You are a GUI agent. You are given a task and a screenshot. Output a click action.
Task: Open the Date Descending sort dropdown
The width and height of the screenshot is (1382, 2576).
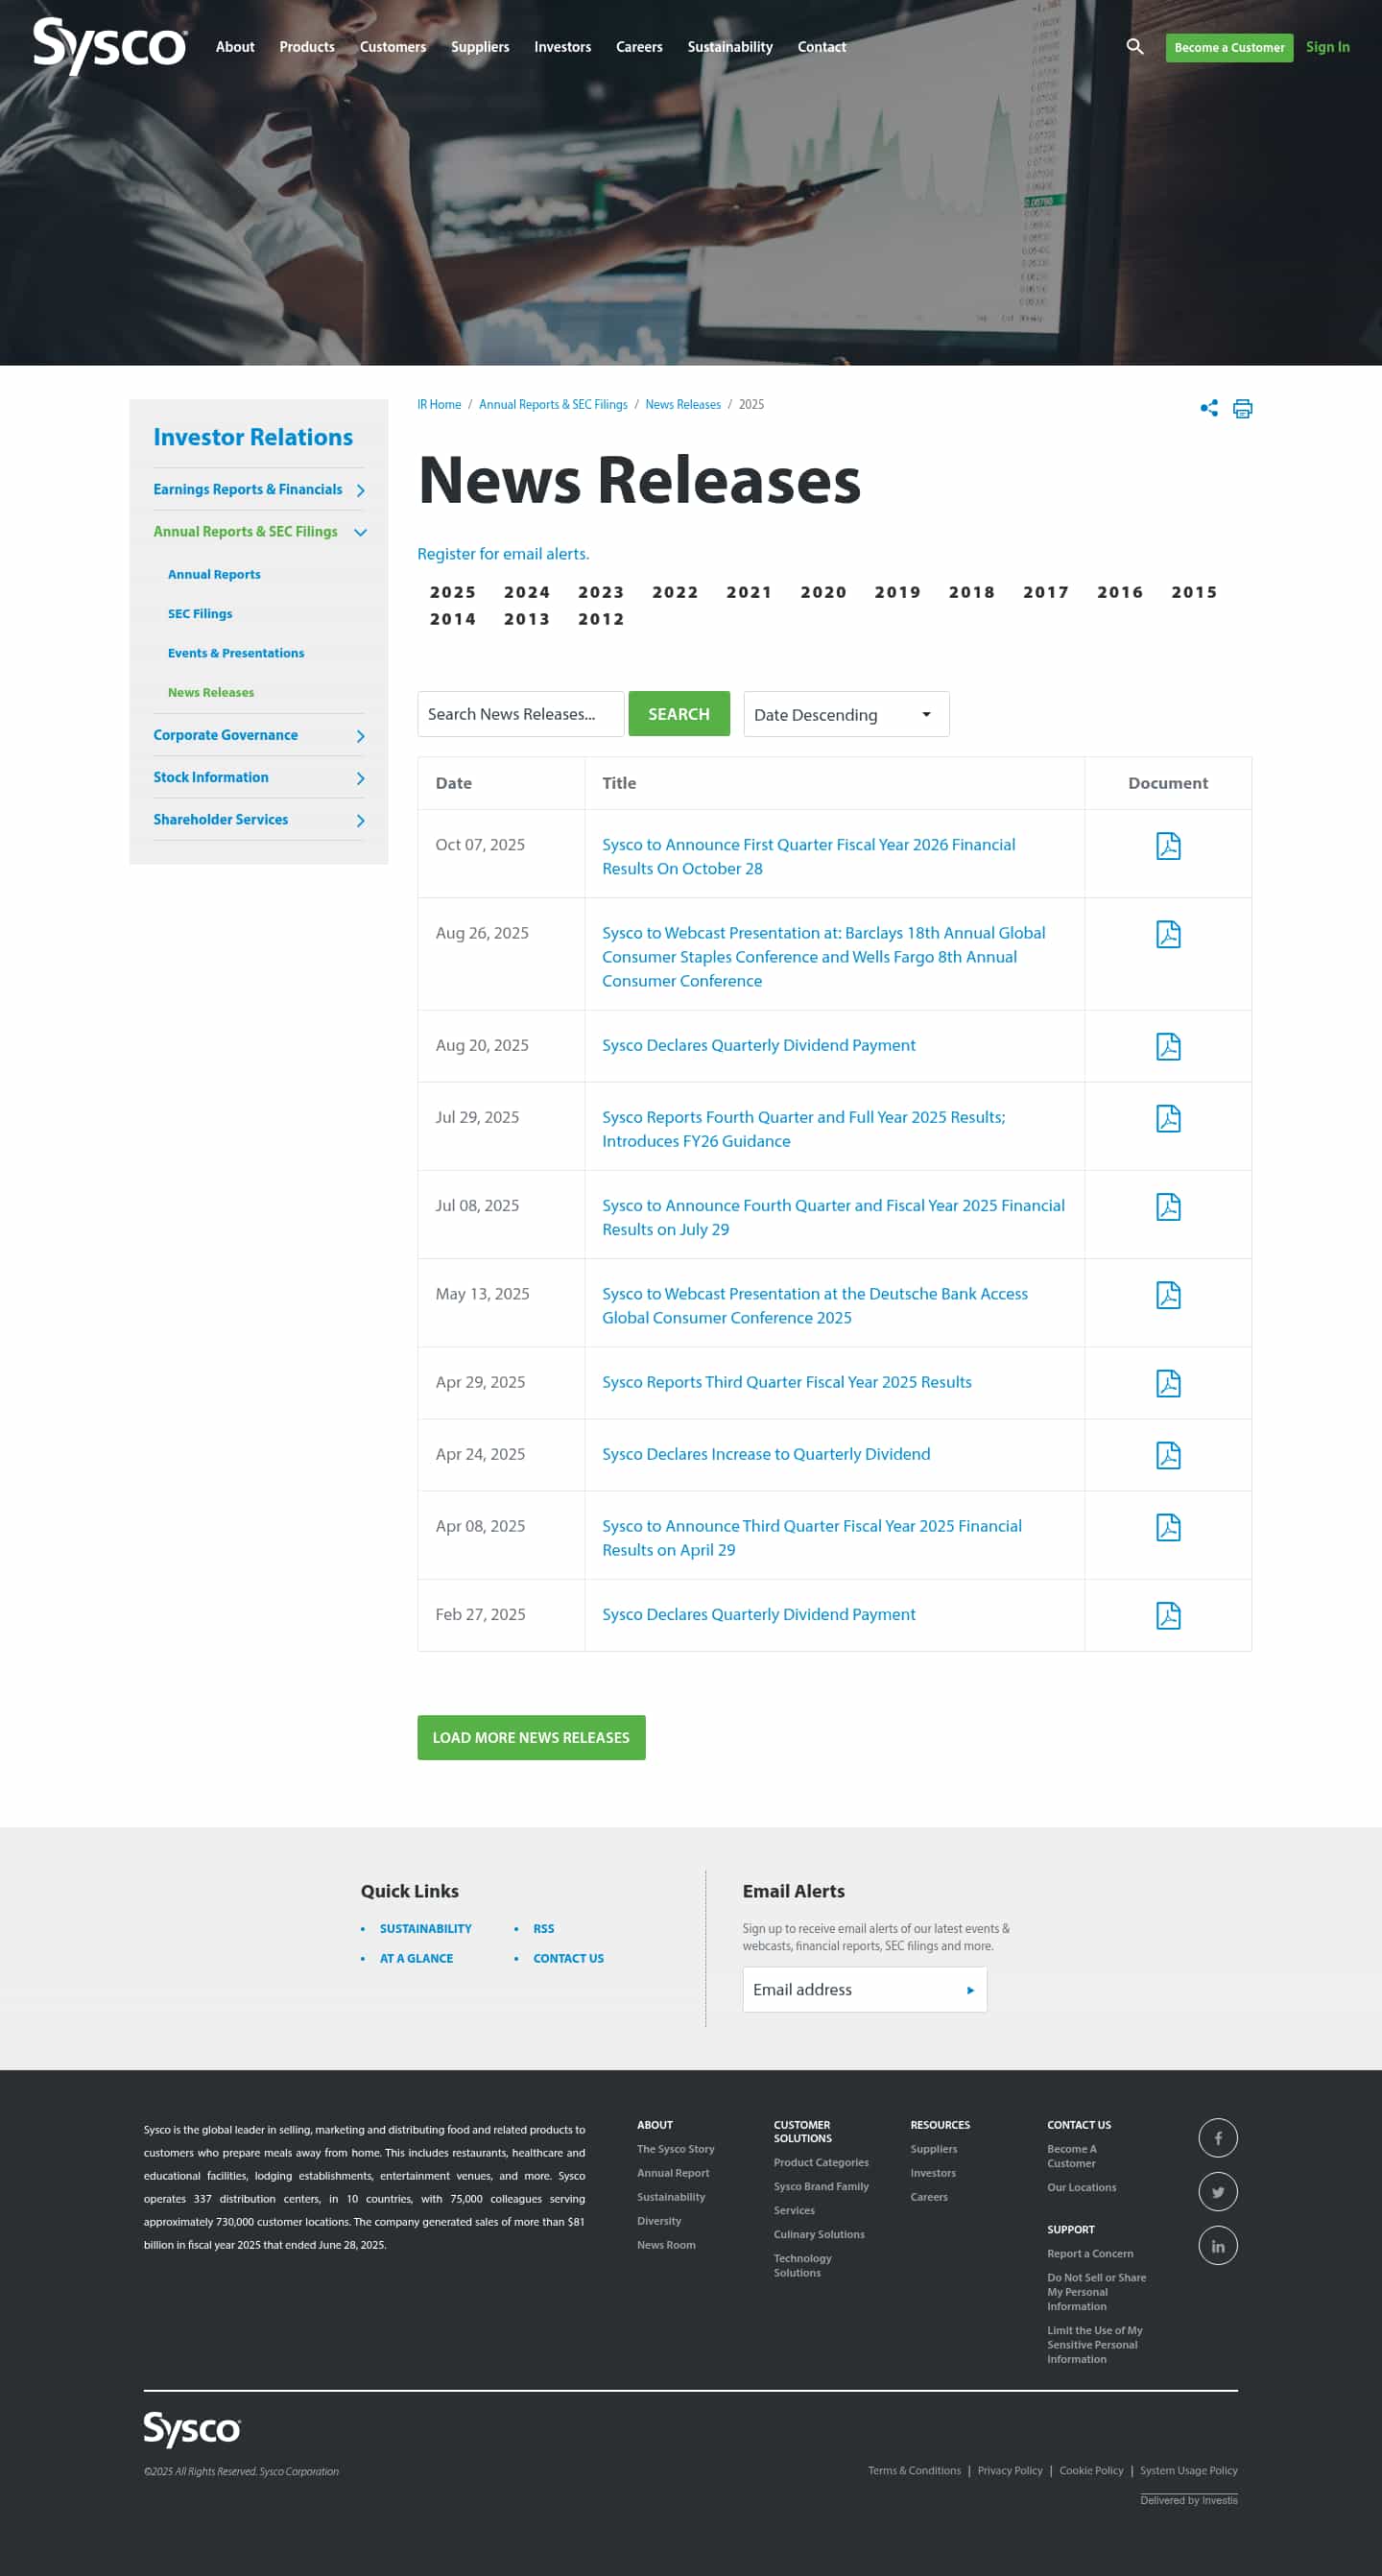coord(846,714)
